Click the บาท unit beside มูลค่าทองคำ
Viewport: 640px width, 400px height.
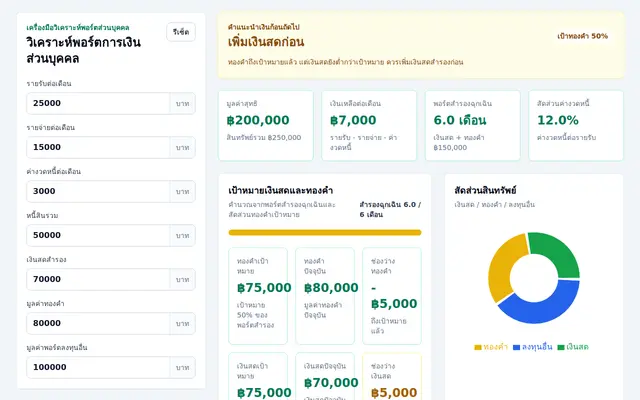[x=182, y=323]
